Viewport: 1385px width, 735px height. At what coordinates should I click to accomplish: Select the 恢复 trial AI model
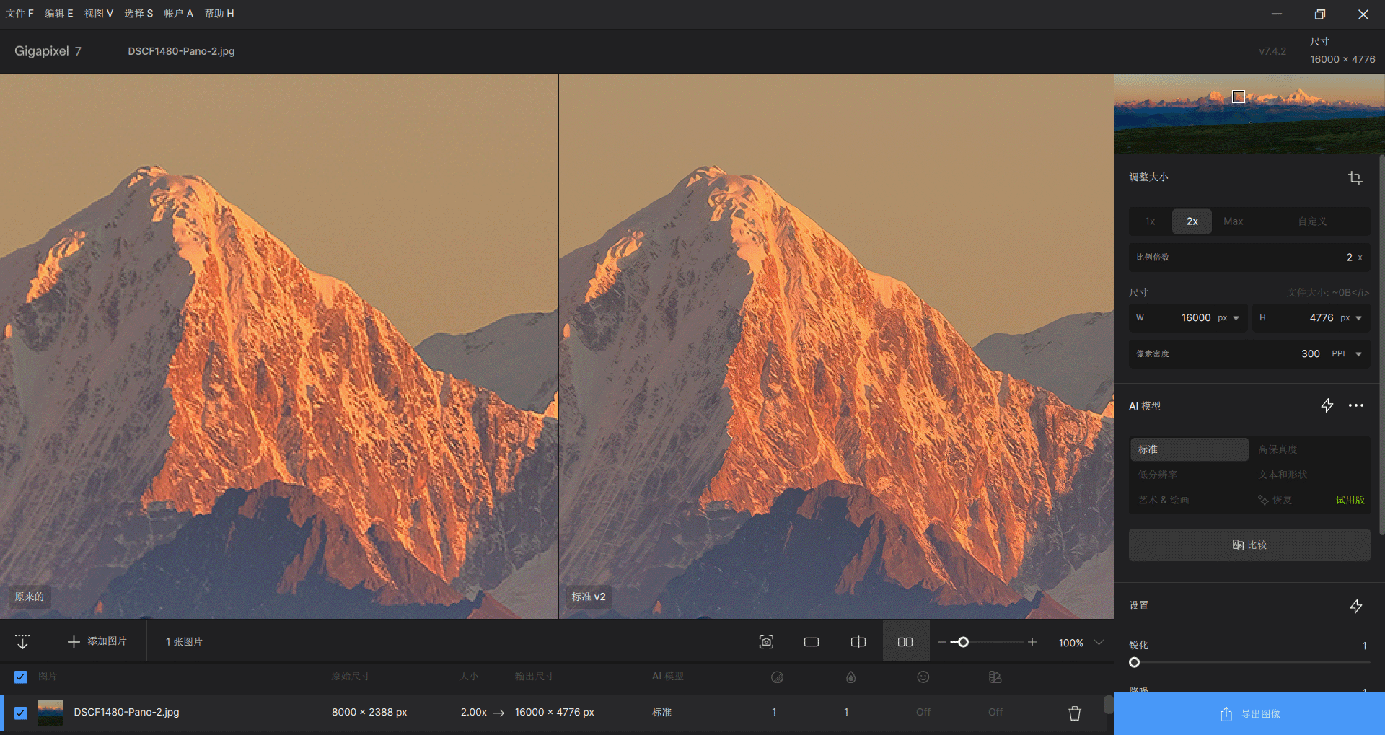point(1310,500)
